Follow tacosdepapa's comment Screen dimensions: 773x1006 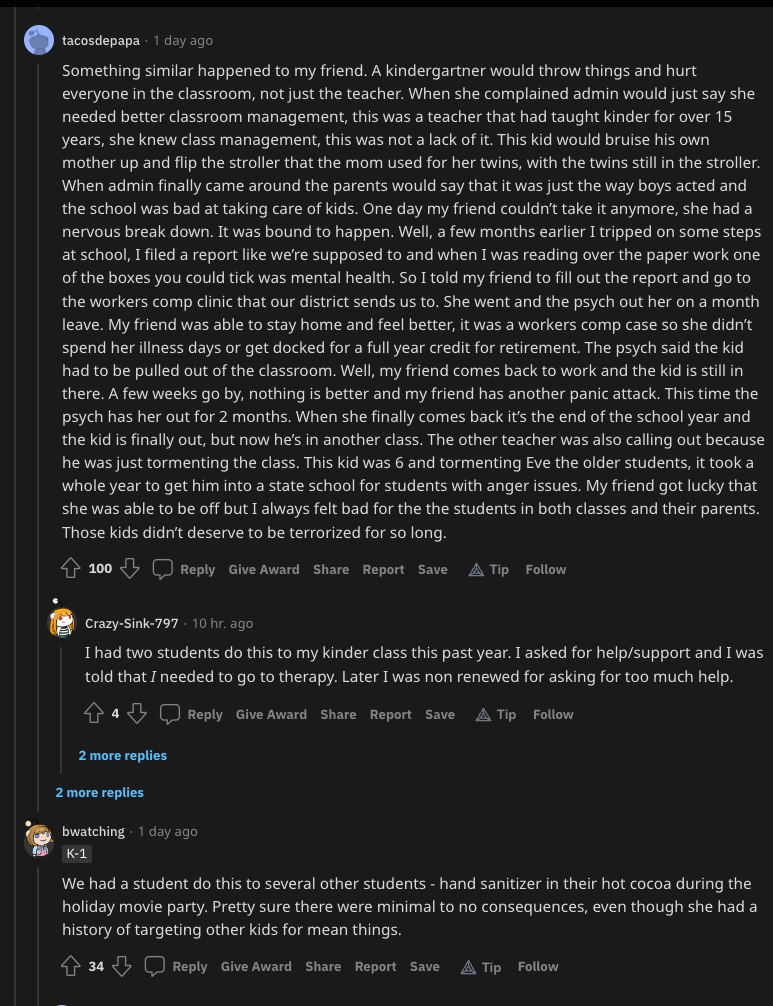546,570
